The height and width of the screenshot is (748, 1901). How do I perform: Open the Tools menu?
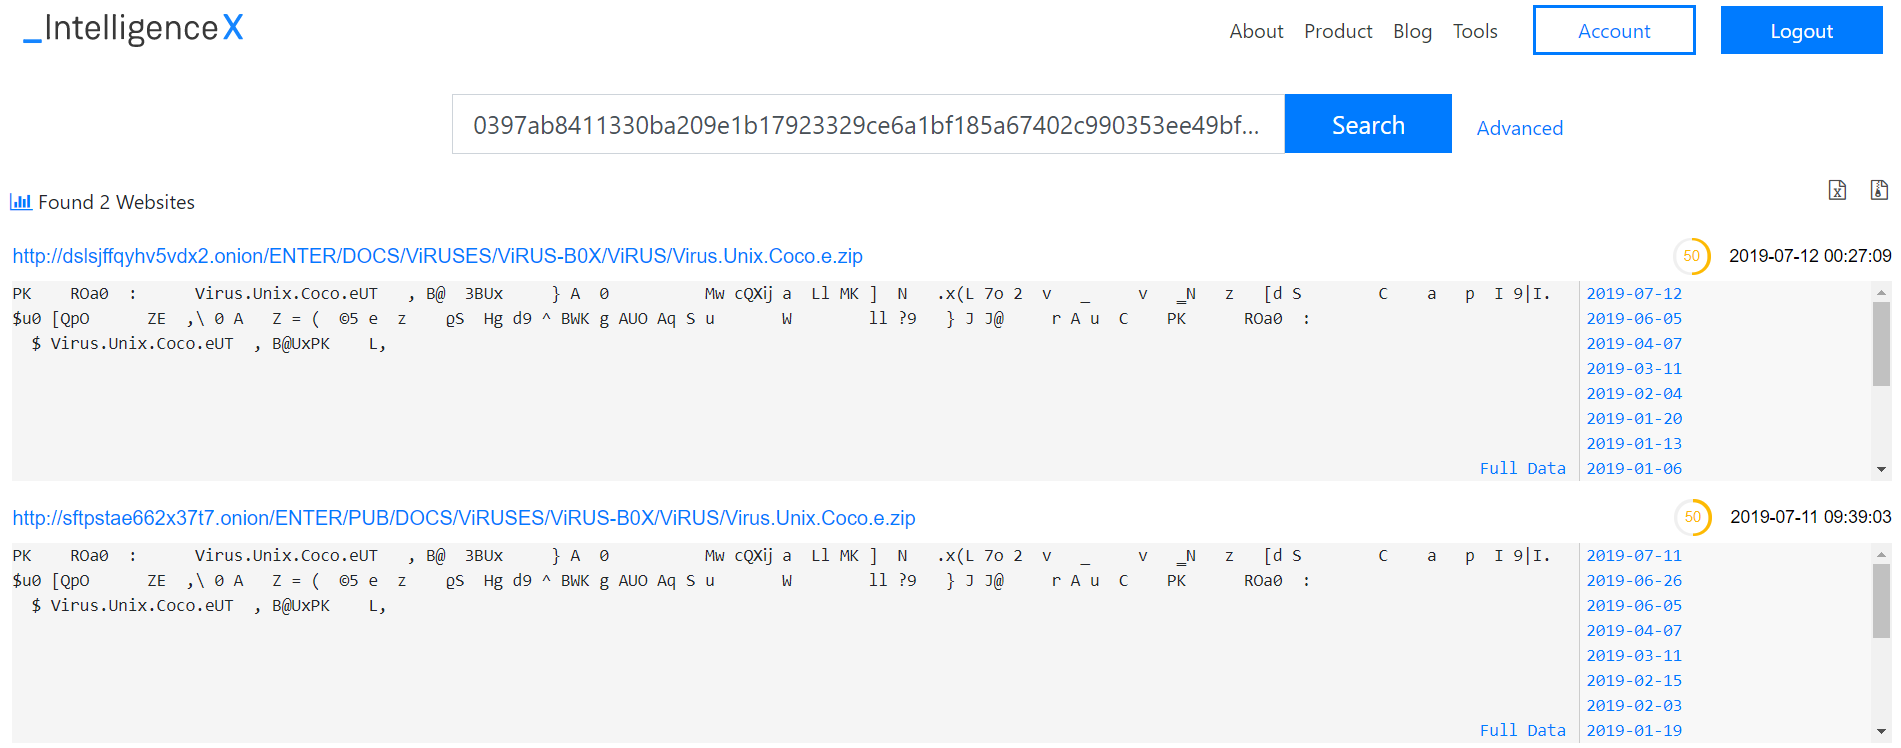click(x=1474, y=31)
